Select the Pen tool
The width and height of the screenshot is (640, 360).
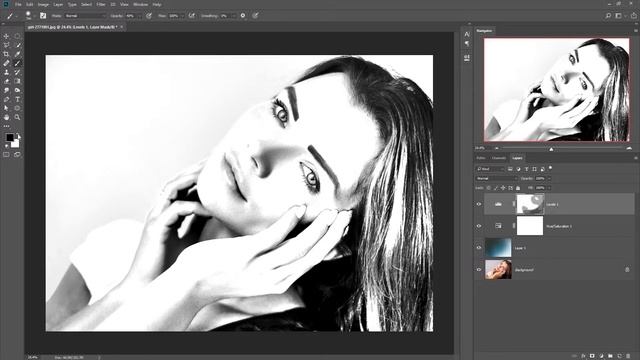tap(6, 99)
